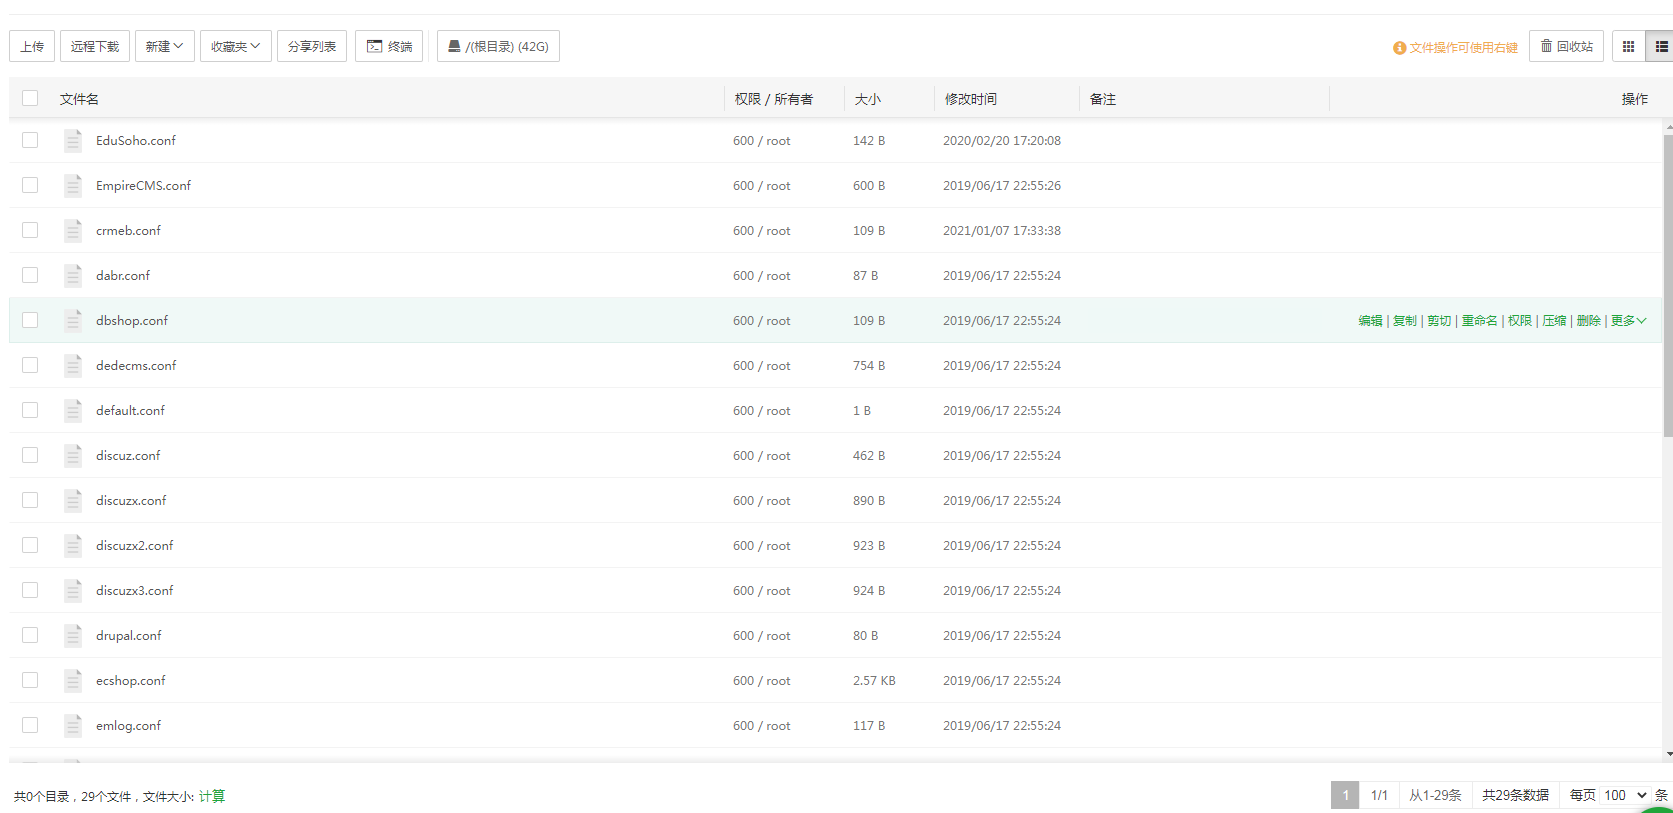Switch to grid view icon
This screenshot has width=1673, height=813.
coord(1628,47)
